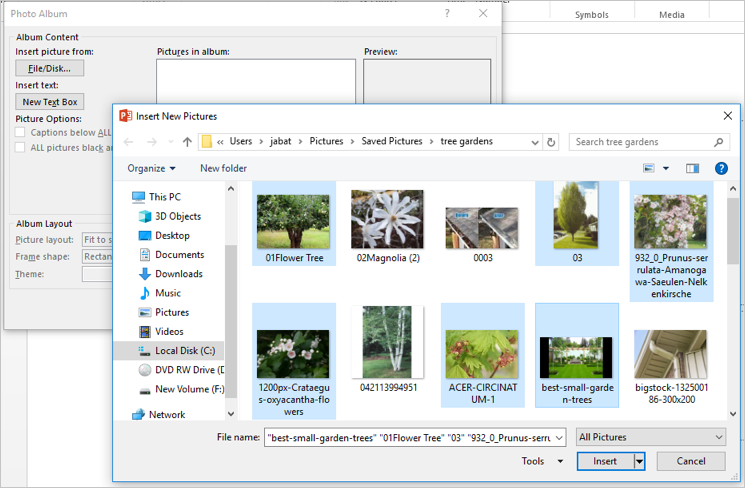Expand the Organize dropdown menu
This screenshot has width=745, height=488.
151,169
